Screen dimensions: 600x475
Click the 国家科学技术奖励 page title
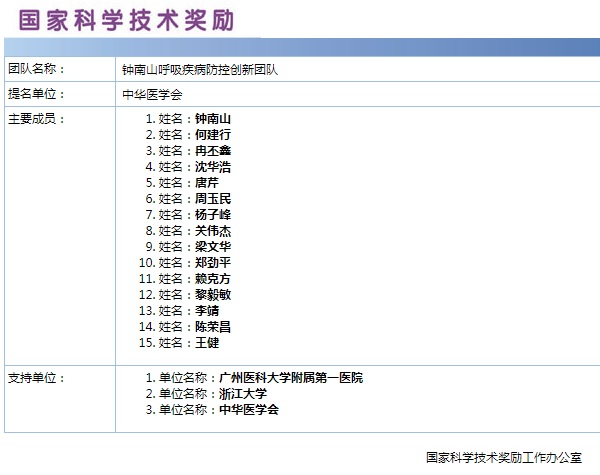[126, 20]
